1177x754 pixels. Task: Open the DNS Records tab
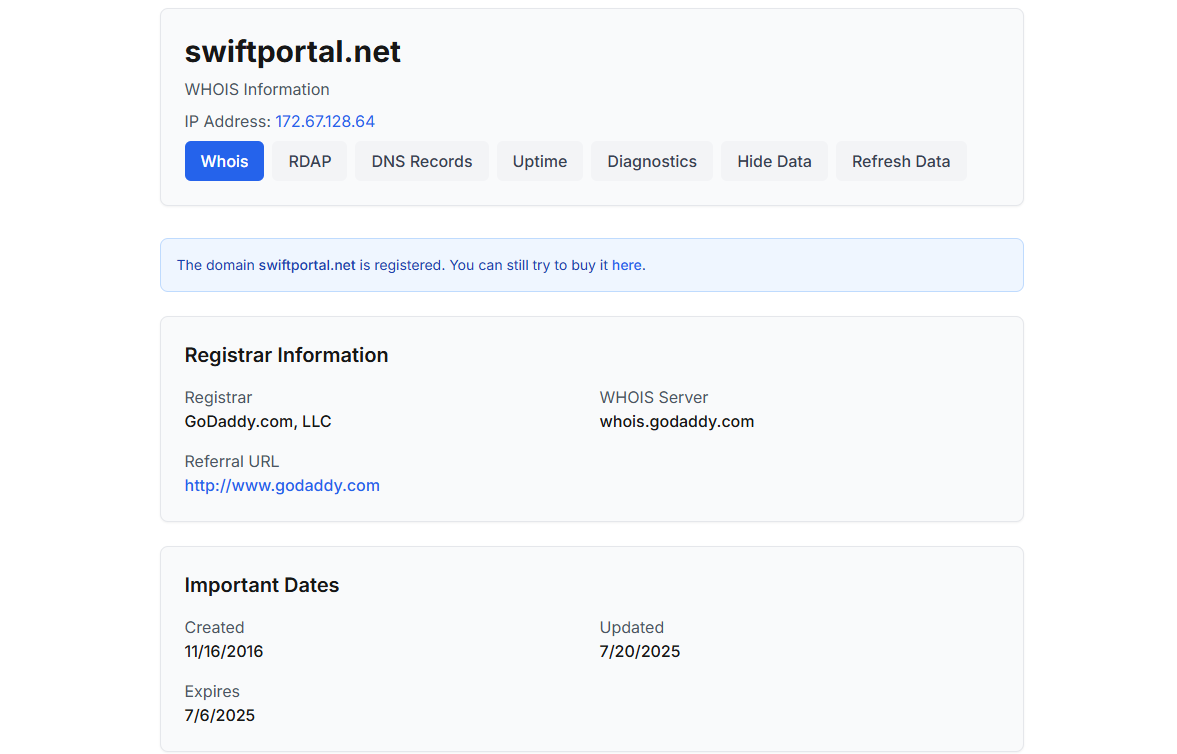point(421,161)
